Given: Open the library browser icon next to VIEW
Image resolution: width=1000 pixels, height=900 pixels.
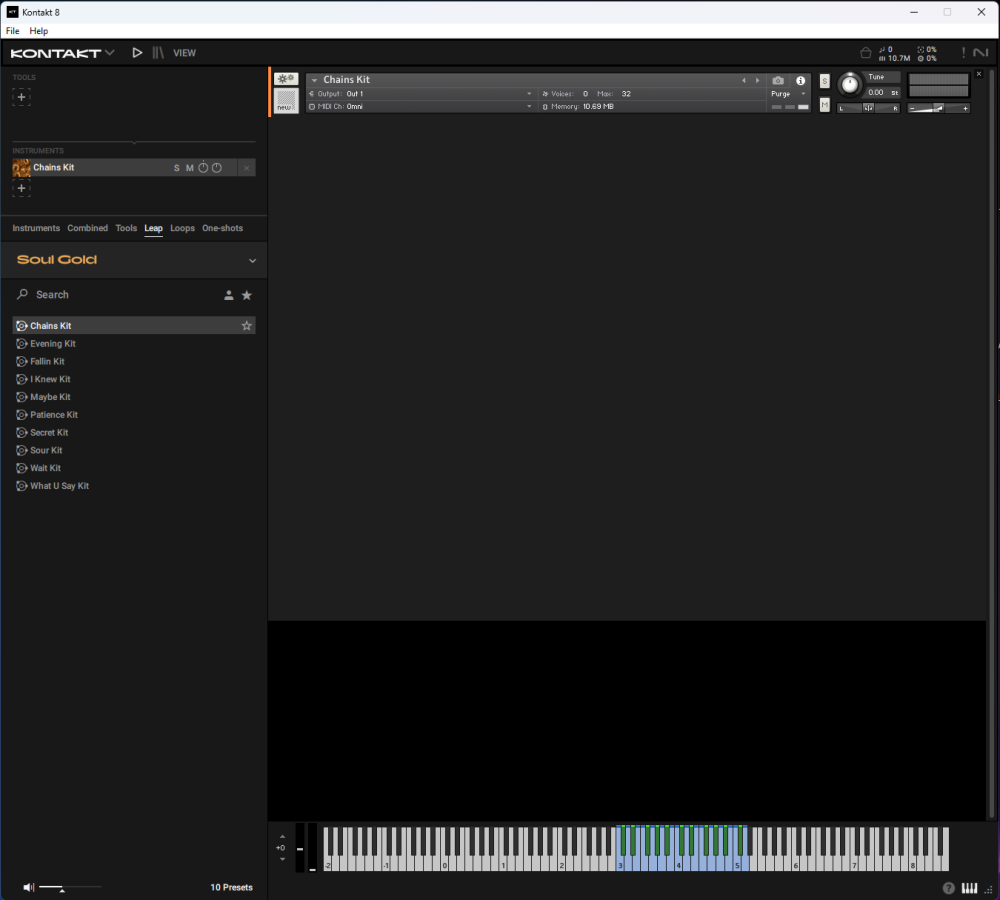Looking at the screenshot, I should coord(158,53).
